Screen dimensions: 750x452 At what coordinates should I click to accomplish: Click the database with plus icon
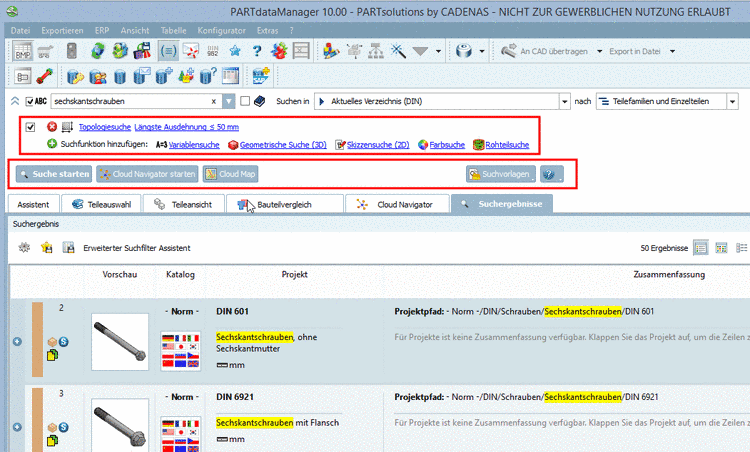pos(164,76)
